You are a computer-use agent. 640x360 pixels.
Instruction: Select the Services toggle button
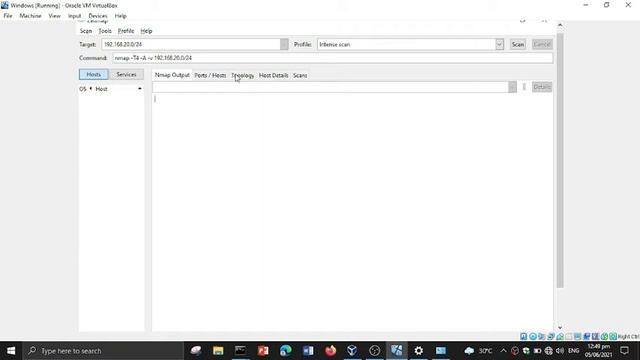(126, 74)
